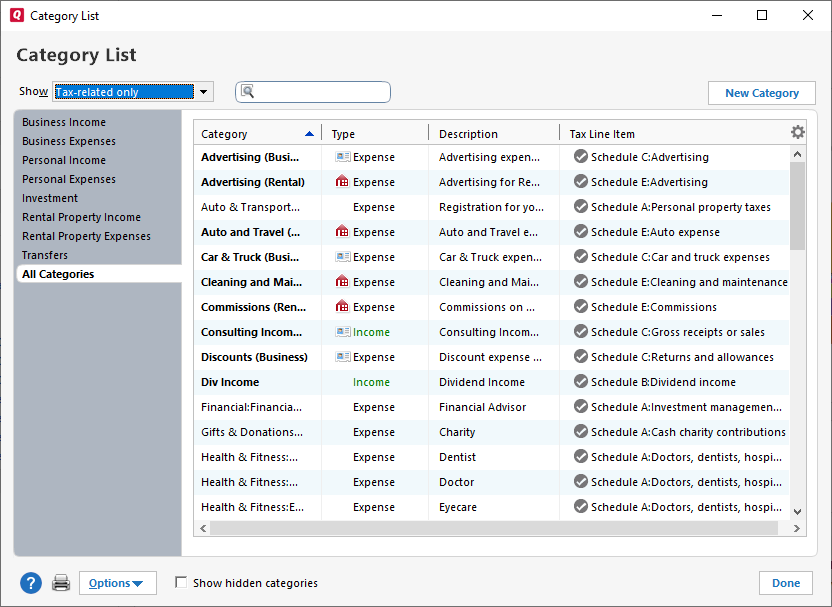The width and height of the screenshot is (832, 607).
Task: Click the Expense icon beside Car & Truck (Business)
Action: point(340,257)
